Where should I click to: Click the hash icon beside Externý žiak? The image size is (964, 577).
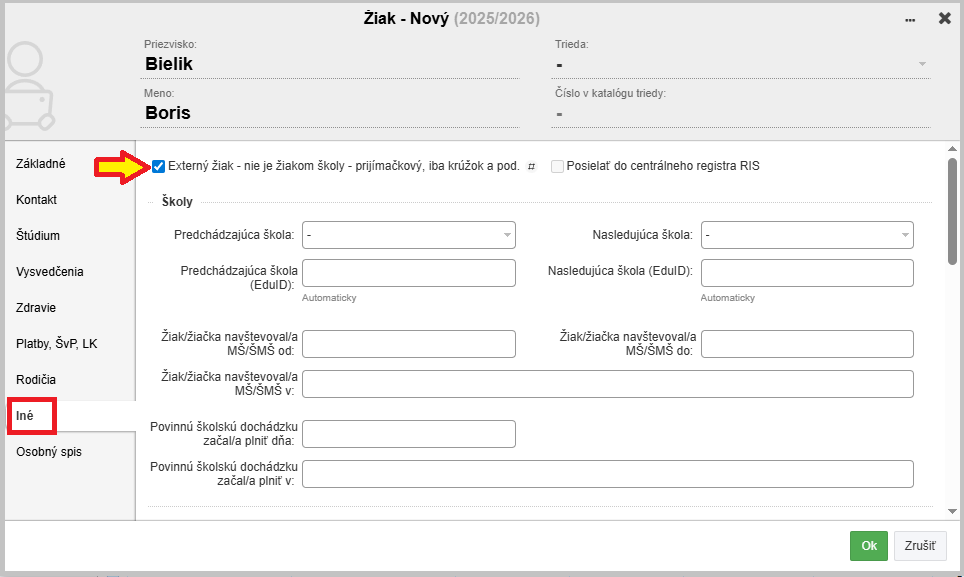(x=531, y=166)
